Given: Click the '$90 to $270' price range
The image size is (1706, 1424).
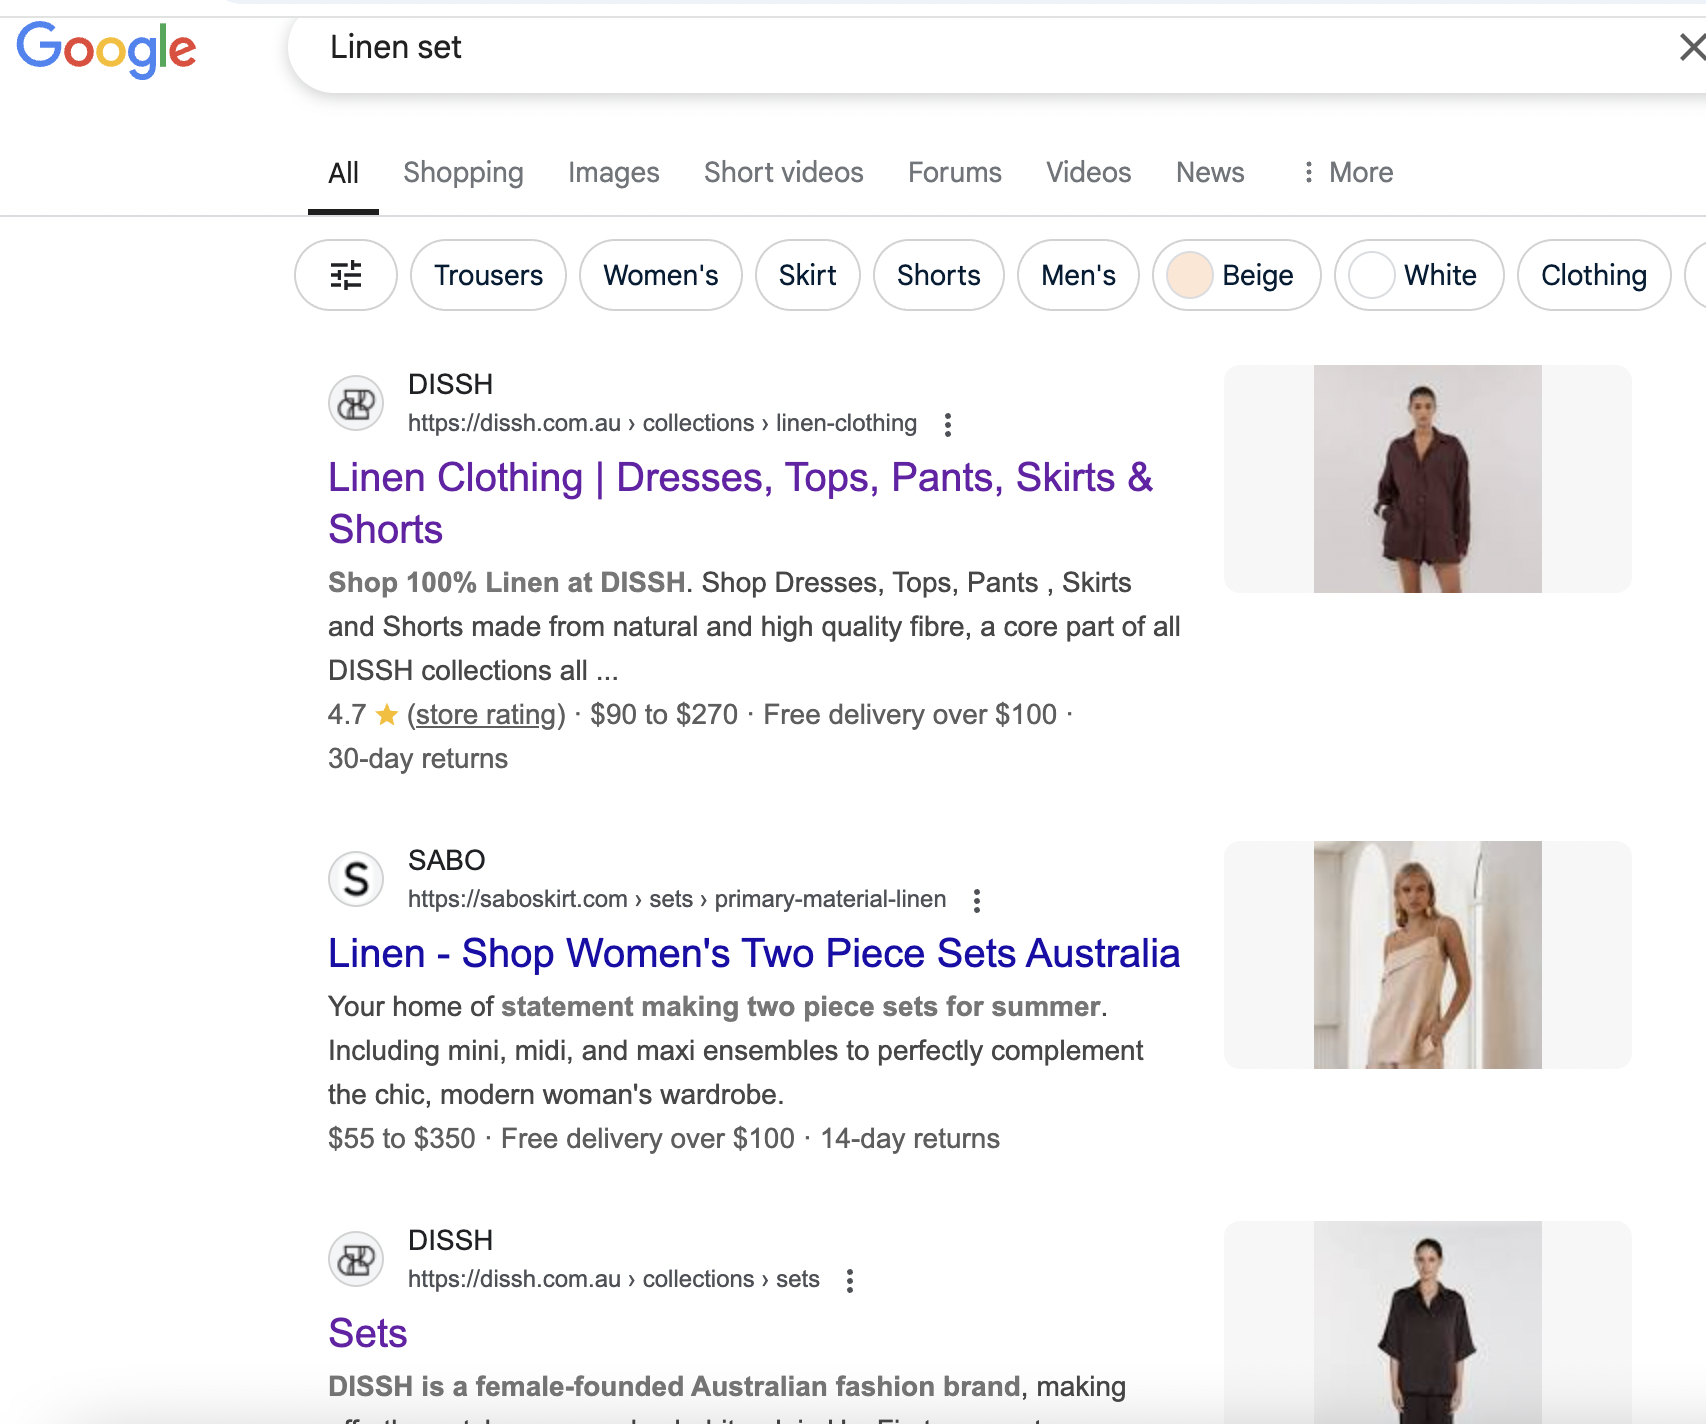Looking at the screenshot, I should (x=664, y=714).
